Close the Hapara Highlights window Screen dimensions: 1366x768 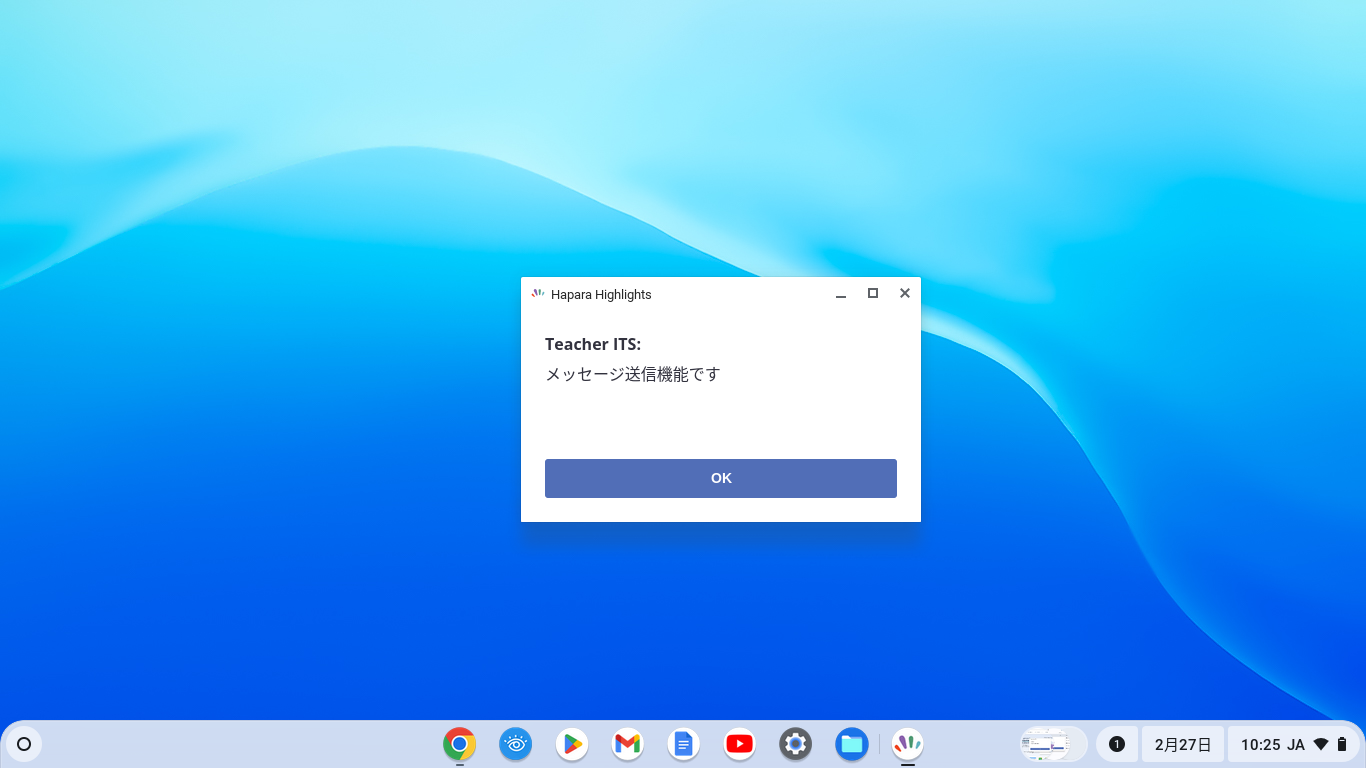[905, 293]
